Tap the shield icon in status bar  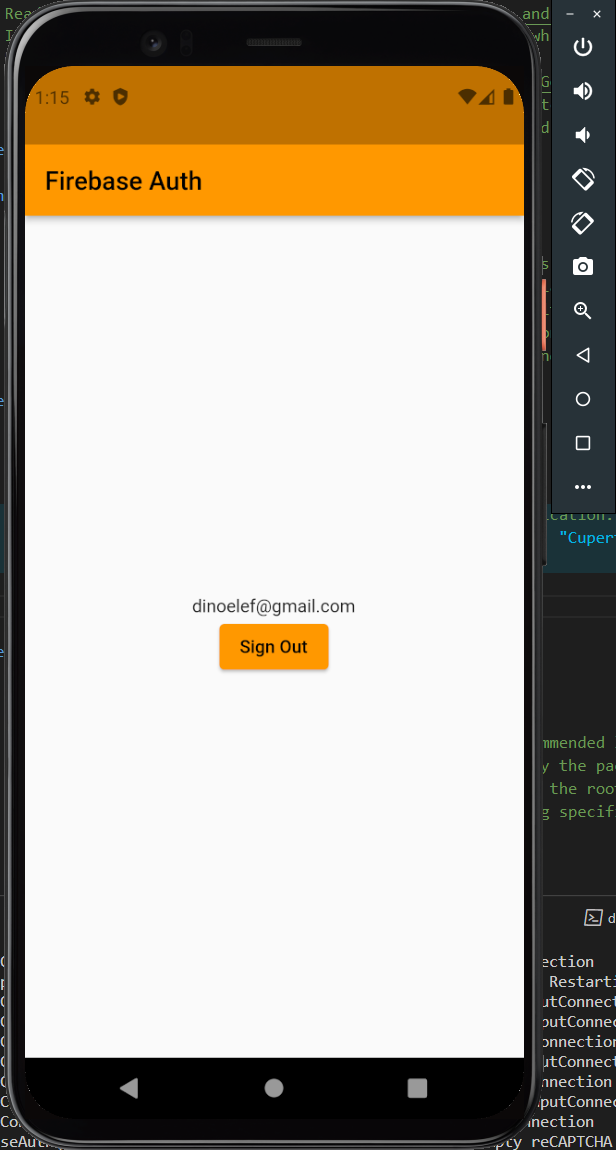pos(120,97)
